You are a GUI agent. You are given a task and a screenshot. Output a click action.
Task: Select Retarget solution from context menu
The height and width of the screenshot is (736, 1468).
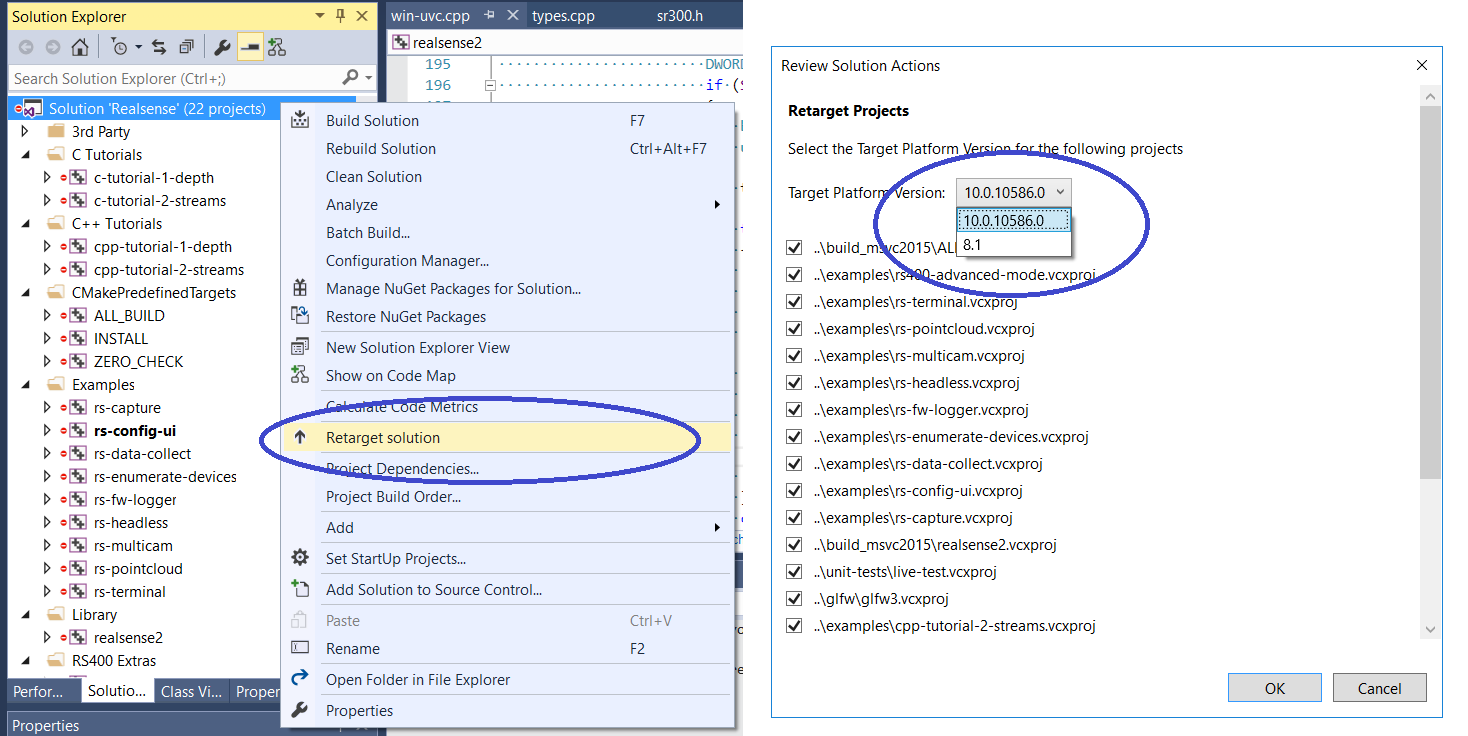click(383, 438)
